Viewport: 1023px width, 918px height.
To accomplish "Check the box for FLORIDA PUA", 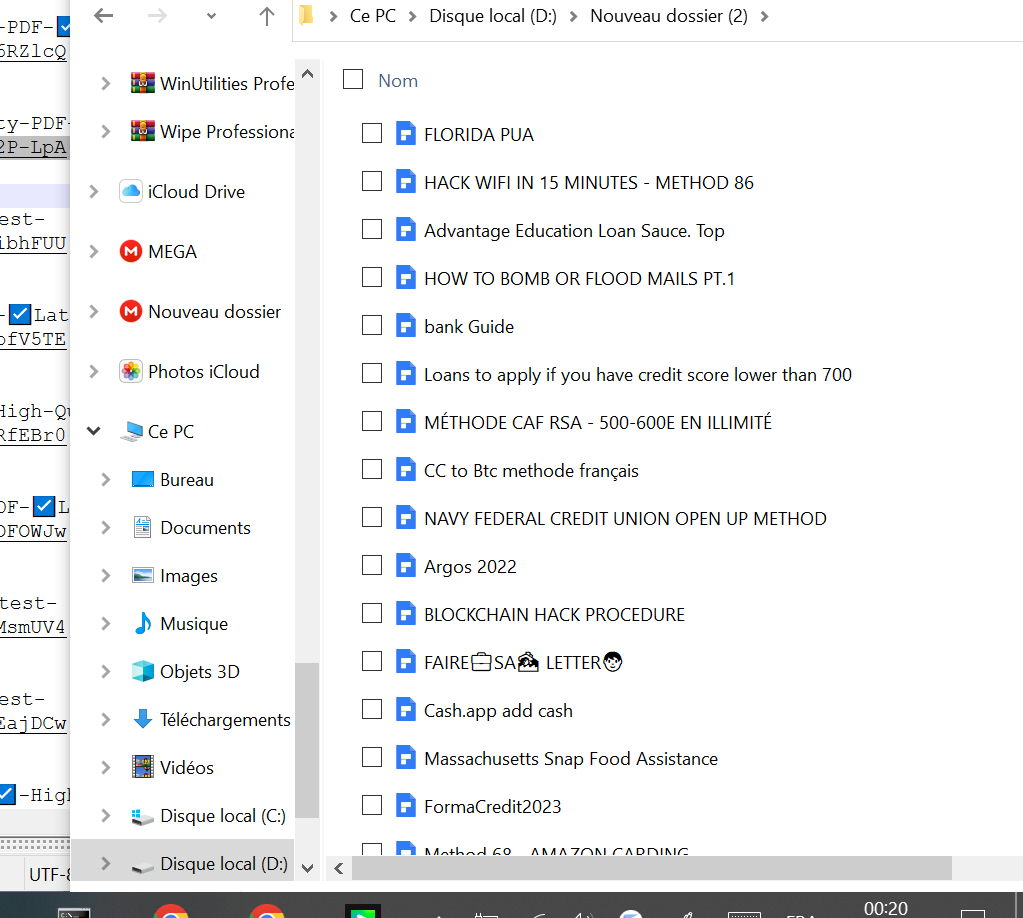I will coord(372,133).
